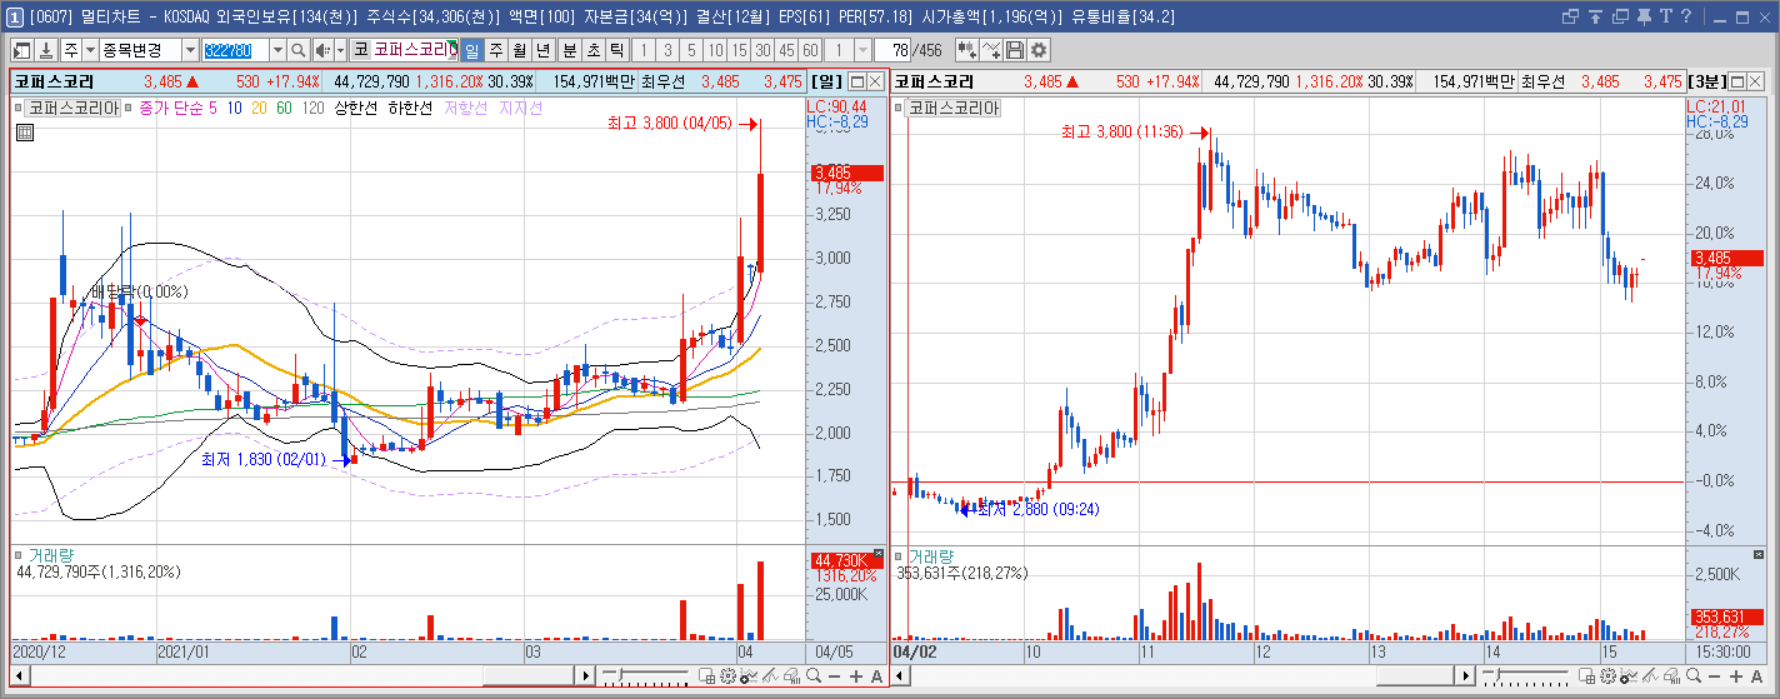This screenshot has height=699, width=1780.
Task: Open data grid icon under 코퍼스코리아 label
Action: click(25, 132)
